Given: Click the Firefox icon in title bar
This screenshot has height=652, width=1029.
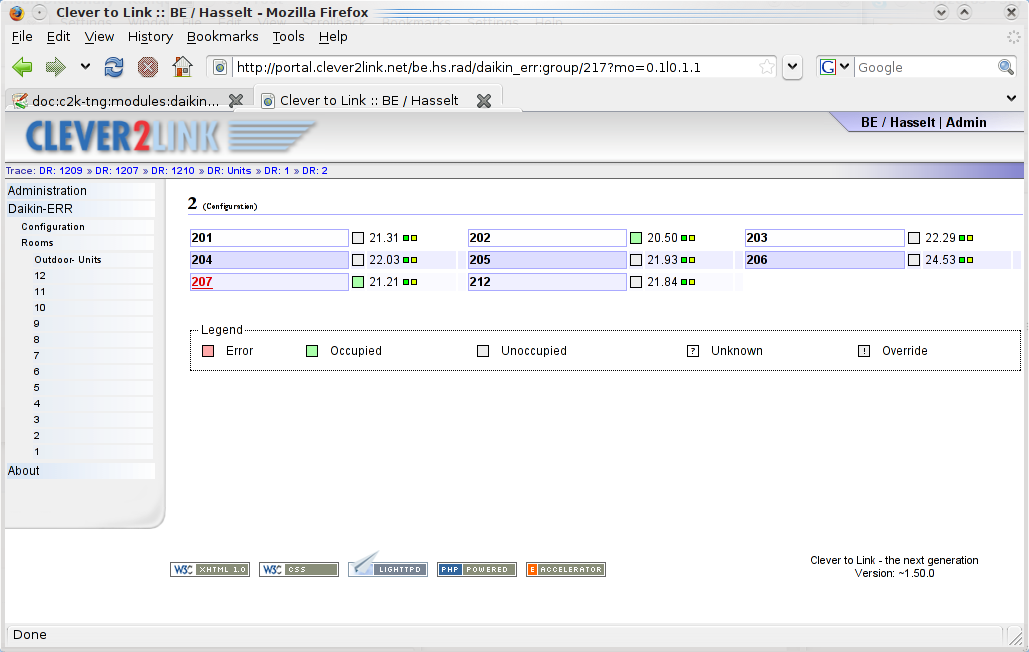Looking at the screenshot, I should pyautogui.click(x=16, y=12).
